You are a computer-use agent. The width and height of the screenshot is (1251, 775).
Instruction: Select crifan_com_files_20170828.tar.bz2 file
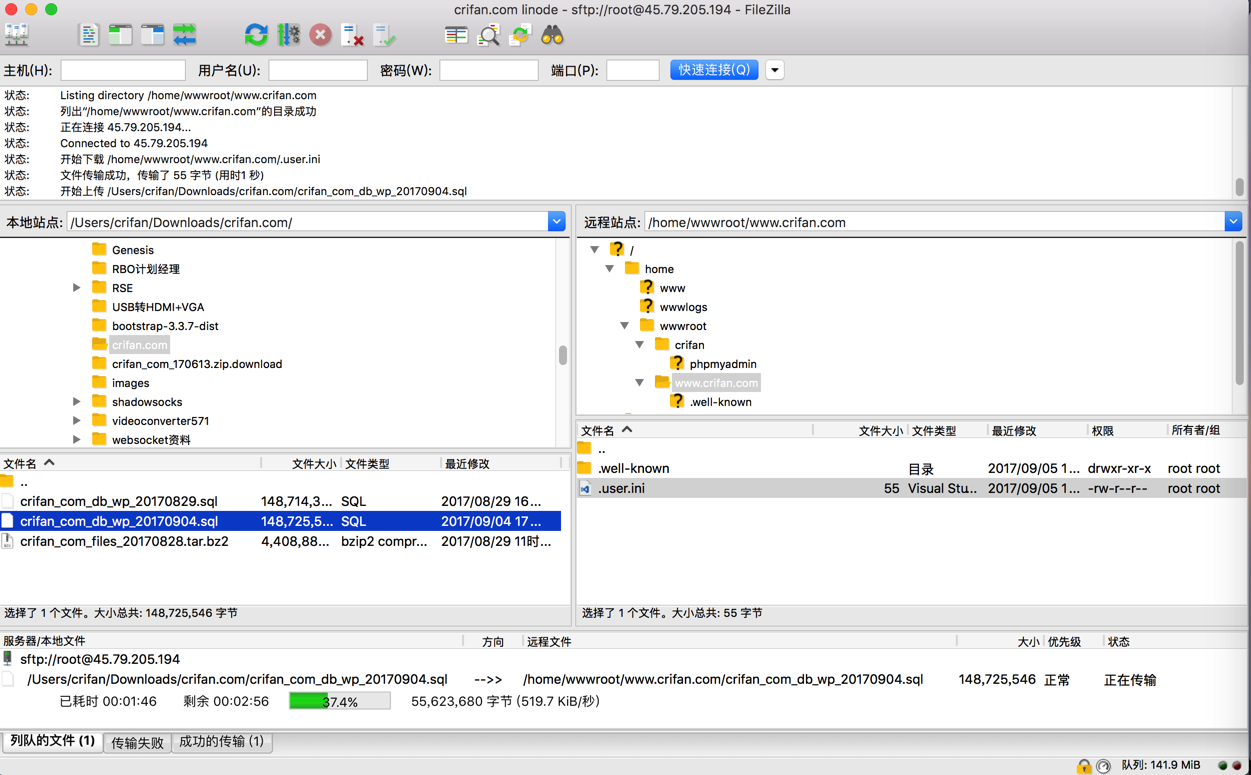(280, 541)
